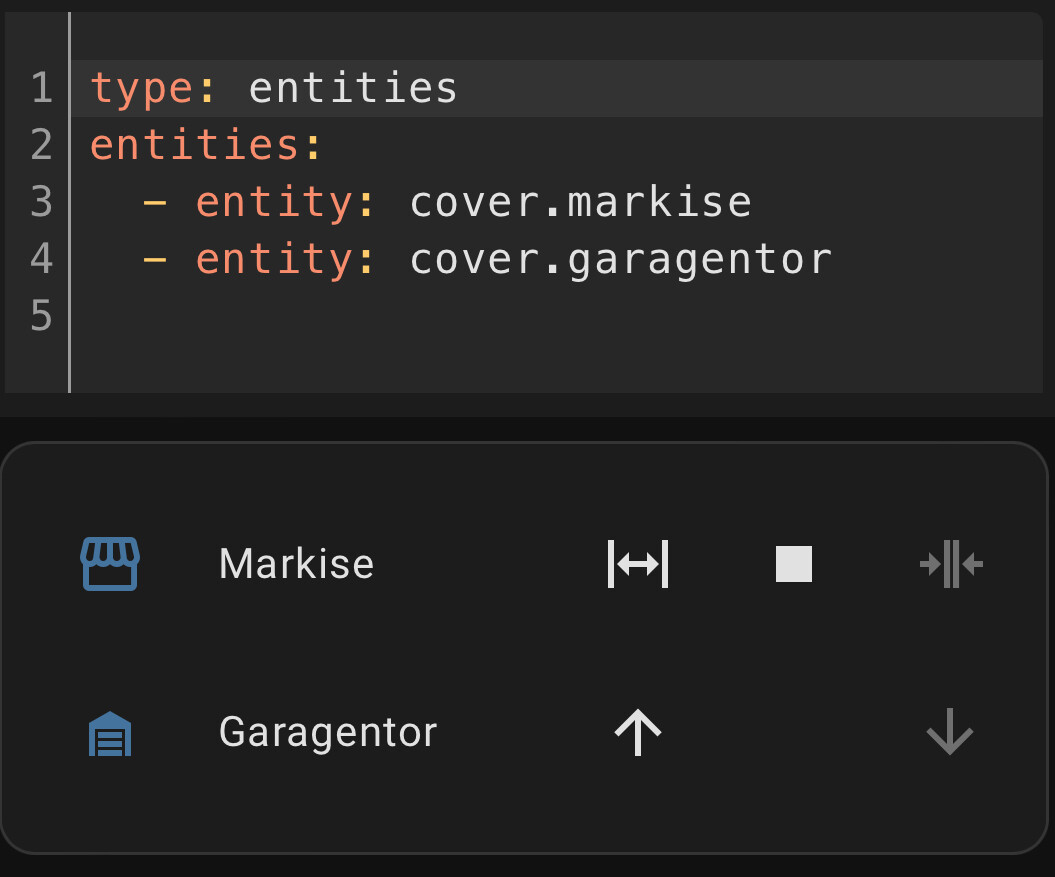Click the 'entities' value after type
This screenshot has width=1055, height=877.
(x=353, y=89)
